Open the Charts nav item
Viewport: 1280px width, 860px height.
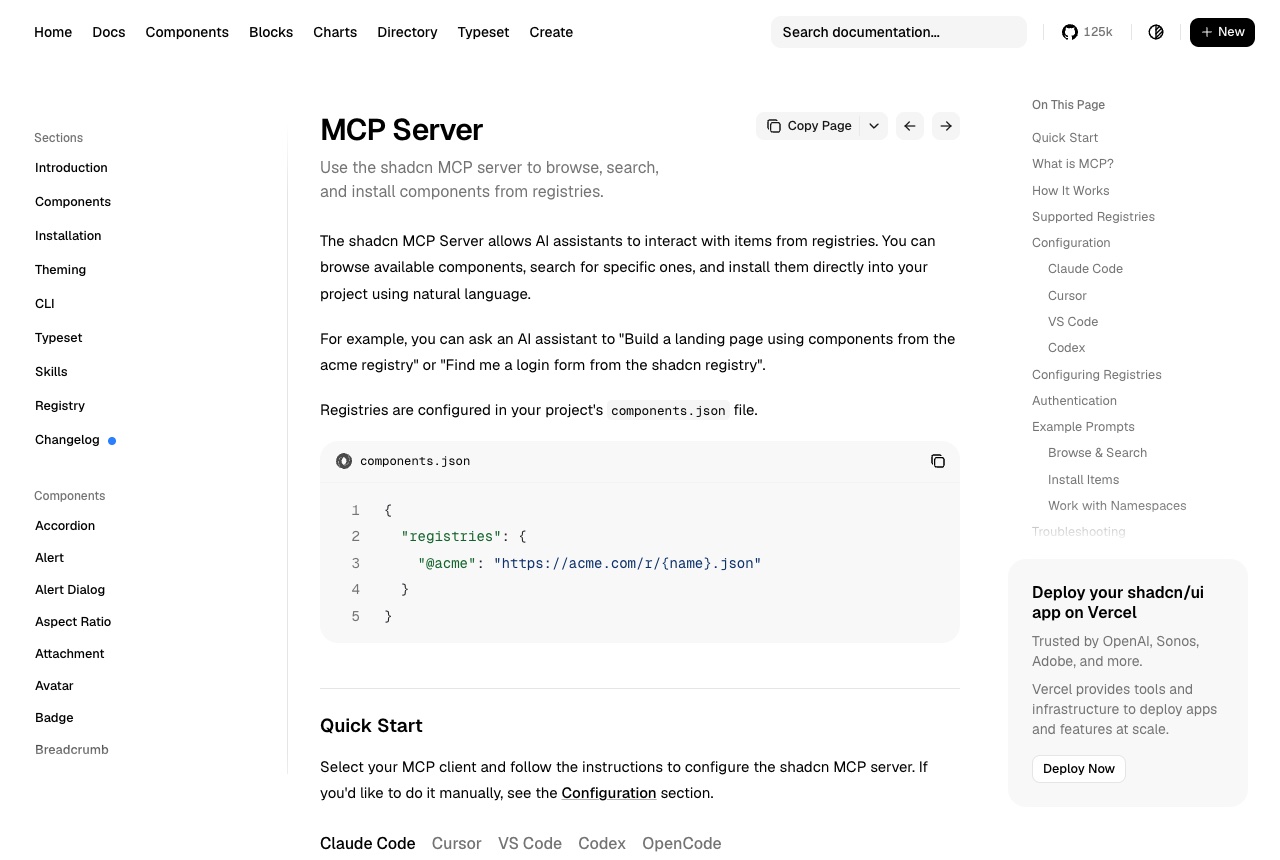pos(335,32)
